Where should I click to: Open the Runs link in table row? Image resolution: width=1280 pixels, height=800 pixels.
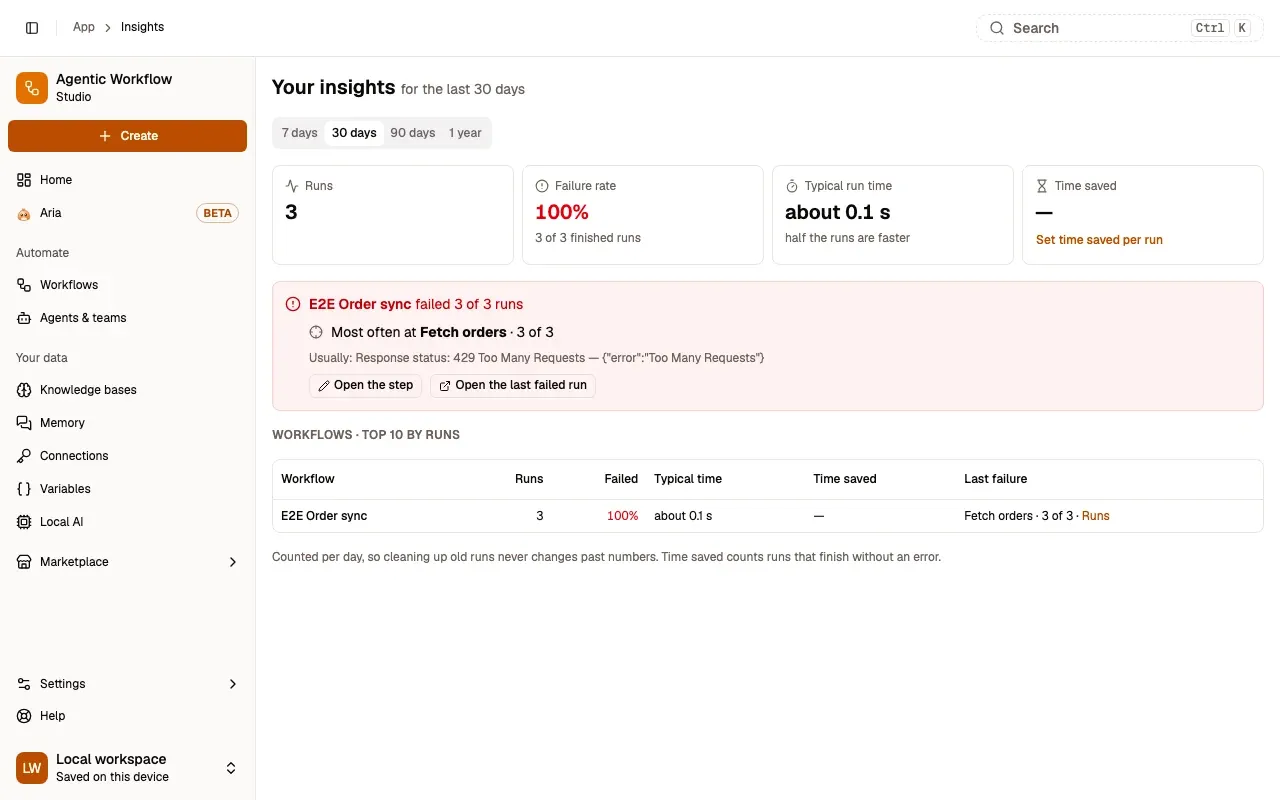click(x=1096, y=516)
